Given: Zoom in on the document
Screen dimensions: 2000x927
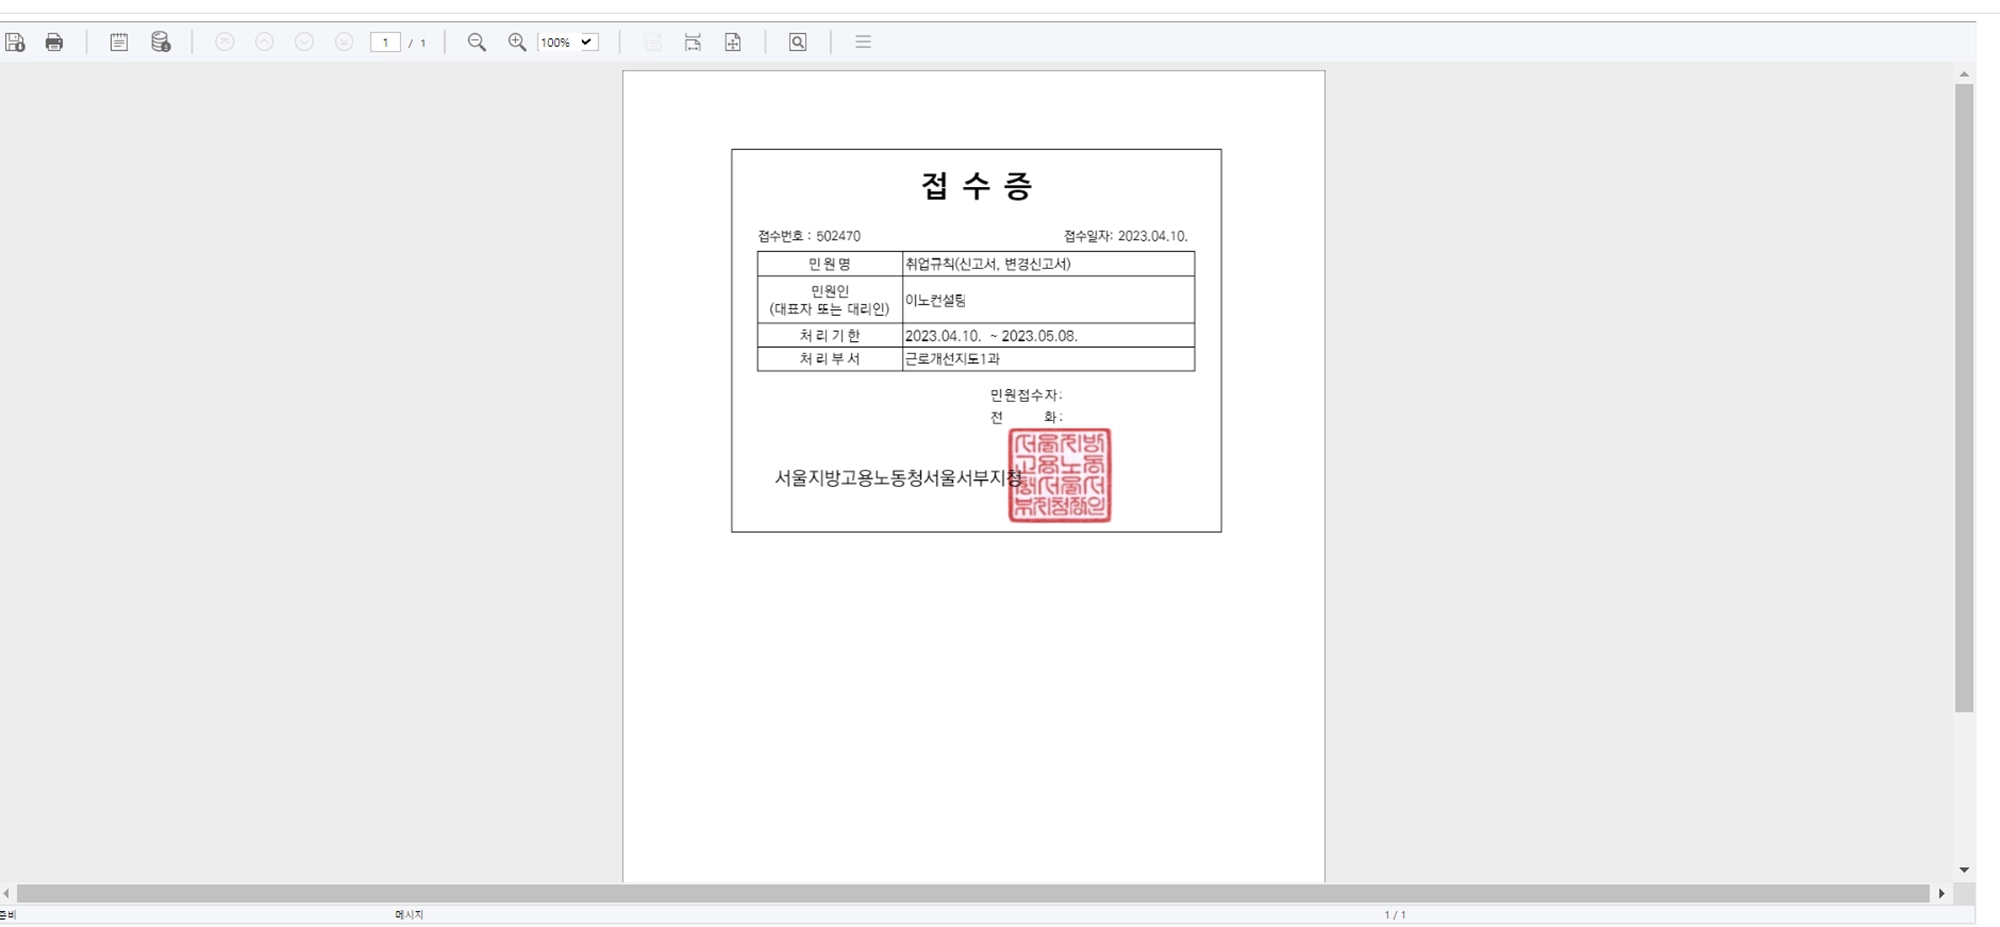Looking at the screenshot, I should tap(517, 42).
